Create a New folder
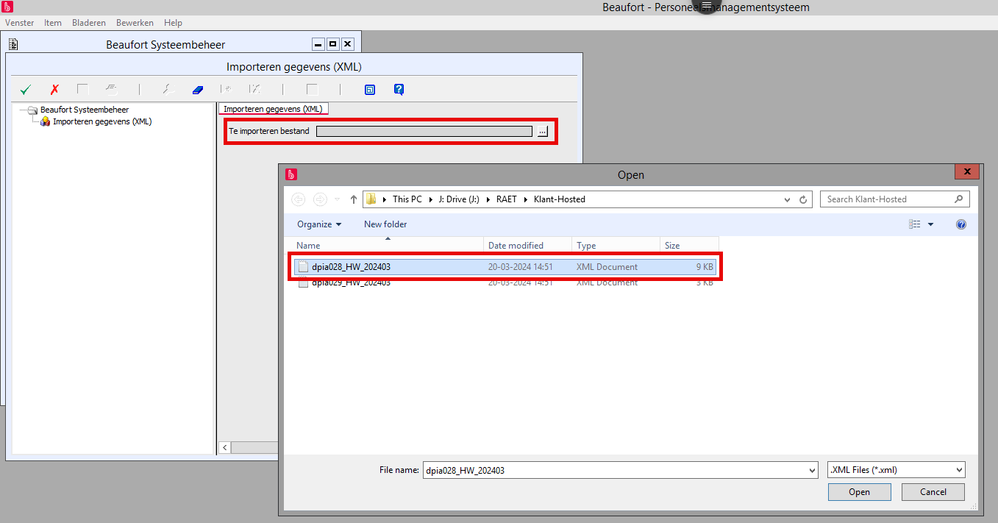This screenshot has width=998, height=523. click(385, 224)
